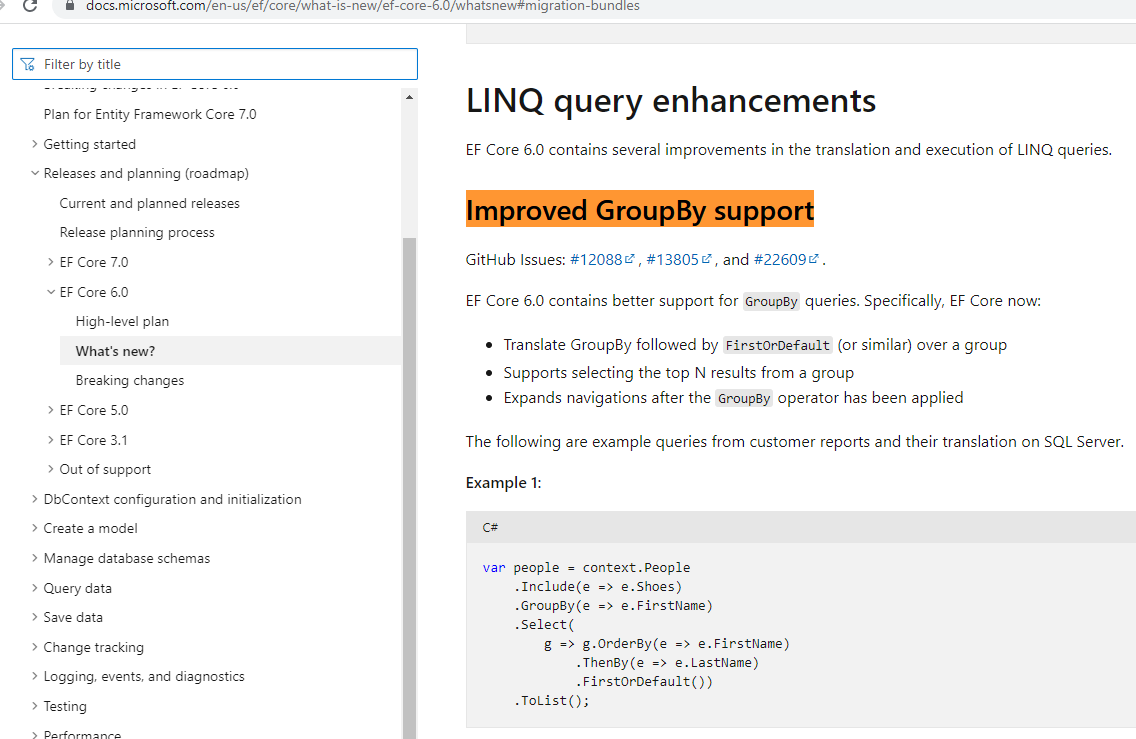
Task: Click the LINQ query enhancements heading
Action: tap(671, 101)
